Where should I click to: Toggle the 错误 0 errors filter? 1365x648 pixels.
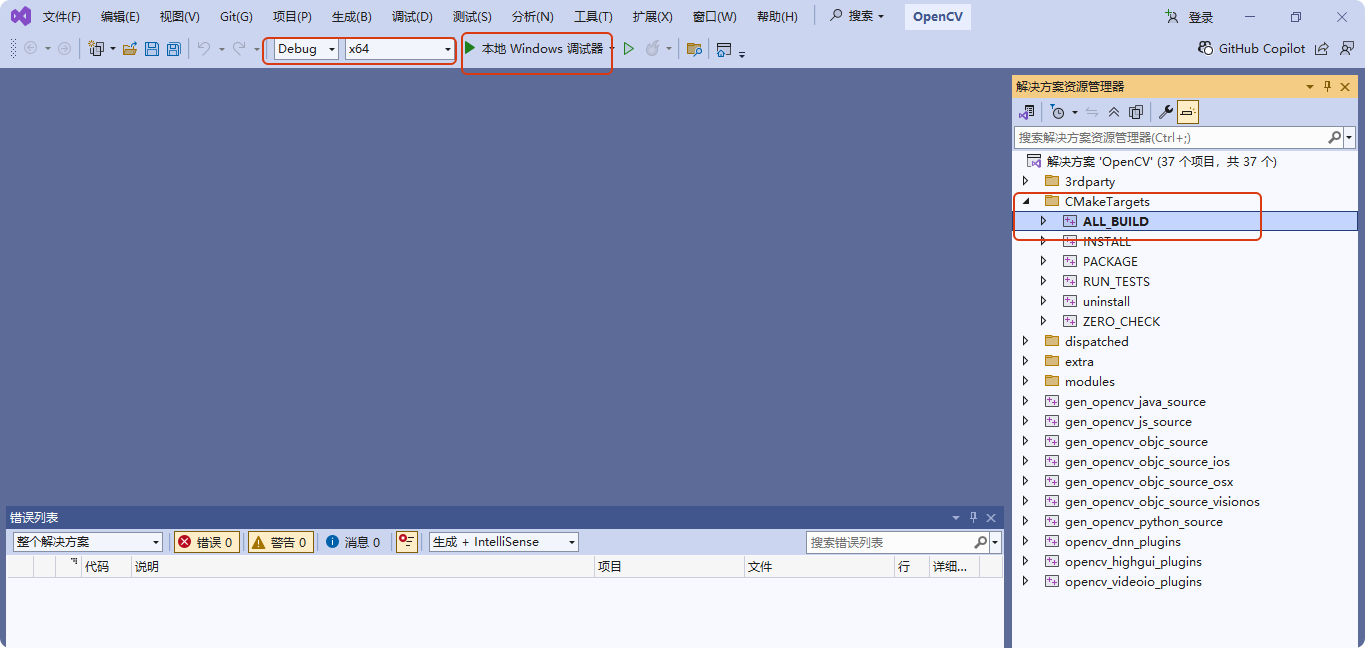pyautogui.click(x=207, y=542)
